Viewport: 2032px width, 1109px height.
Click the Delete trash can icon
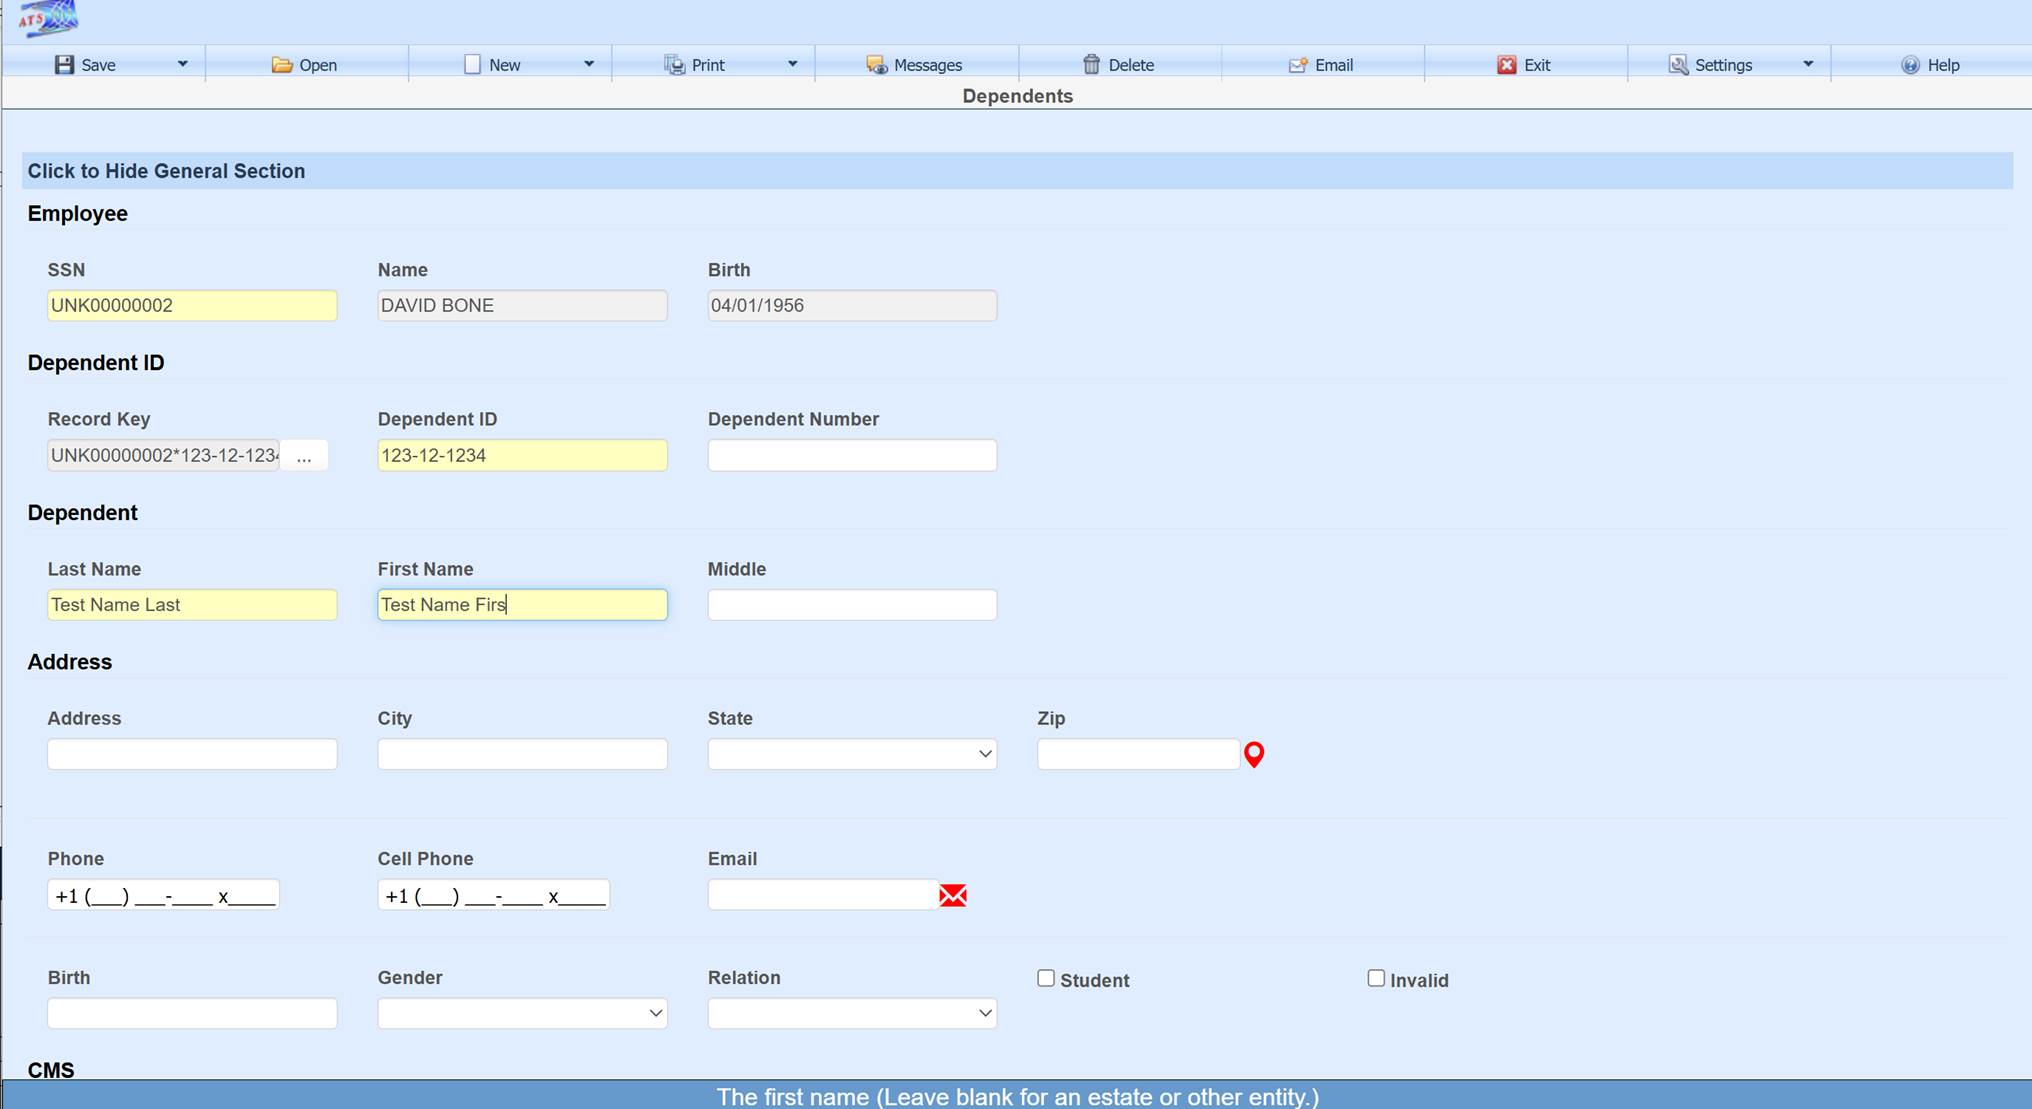[1091, 65]
